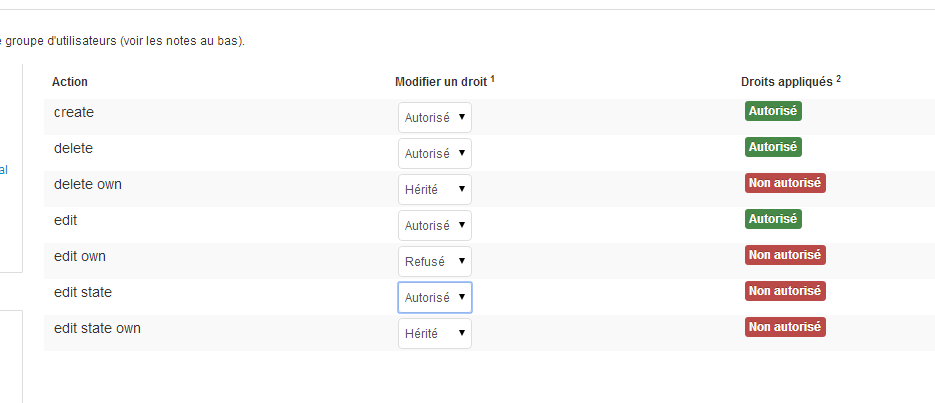Click the delete own action label
The image size is (935, 403).
(88, 184)
